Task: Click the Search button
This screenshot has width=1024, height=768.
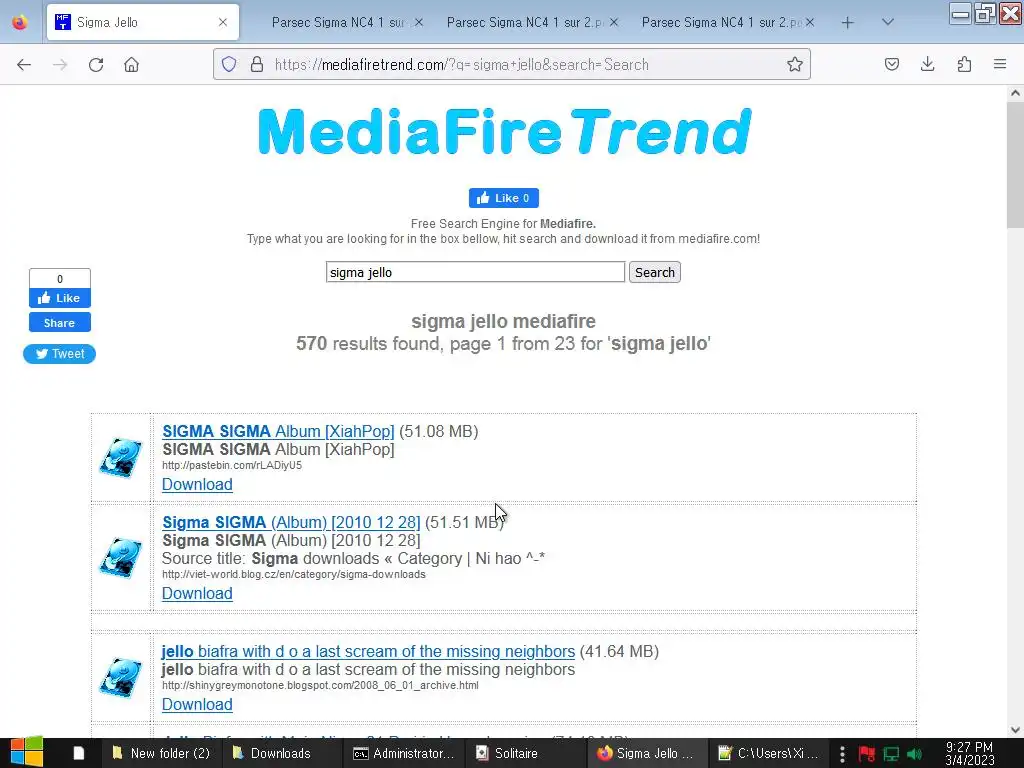Action: coord(654,272)
